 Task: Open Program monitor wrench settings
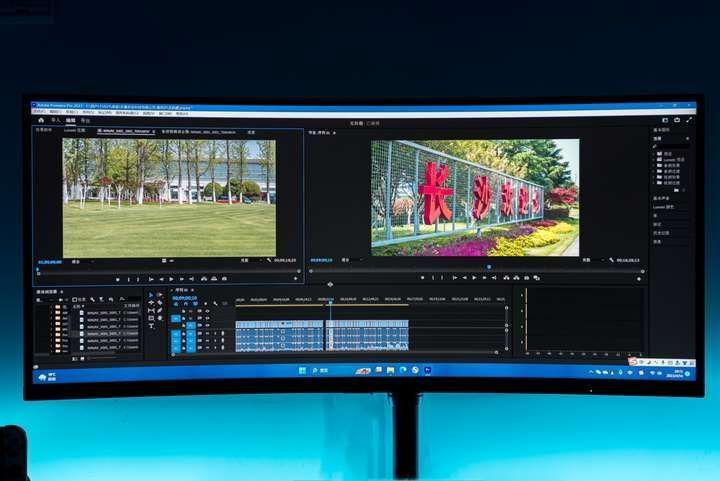612,260
